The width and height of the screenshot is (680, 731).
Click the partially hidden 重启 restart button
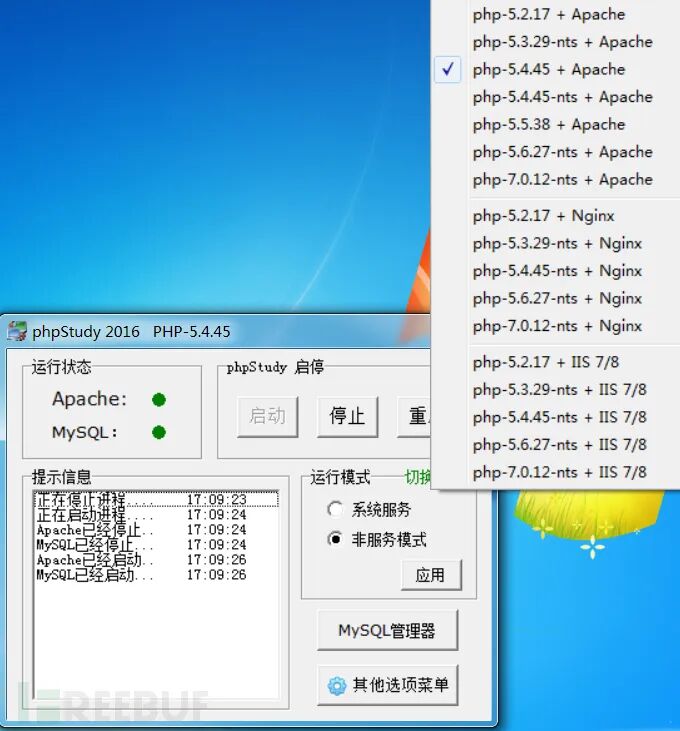pyautogui.click(x=414, y=416)
